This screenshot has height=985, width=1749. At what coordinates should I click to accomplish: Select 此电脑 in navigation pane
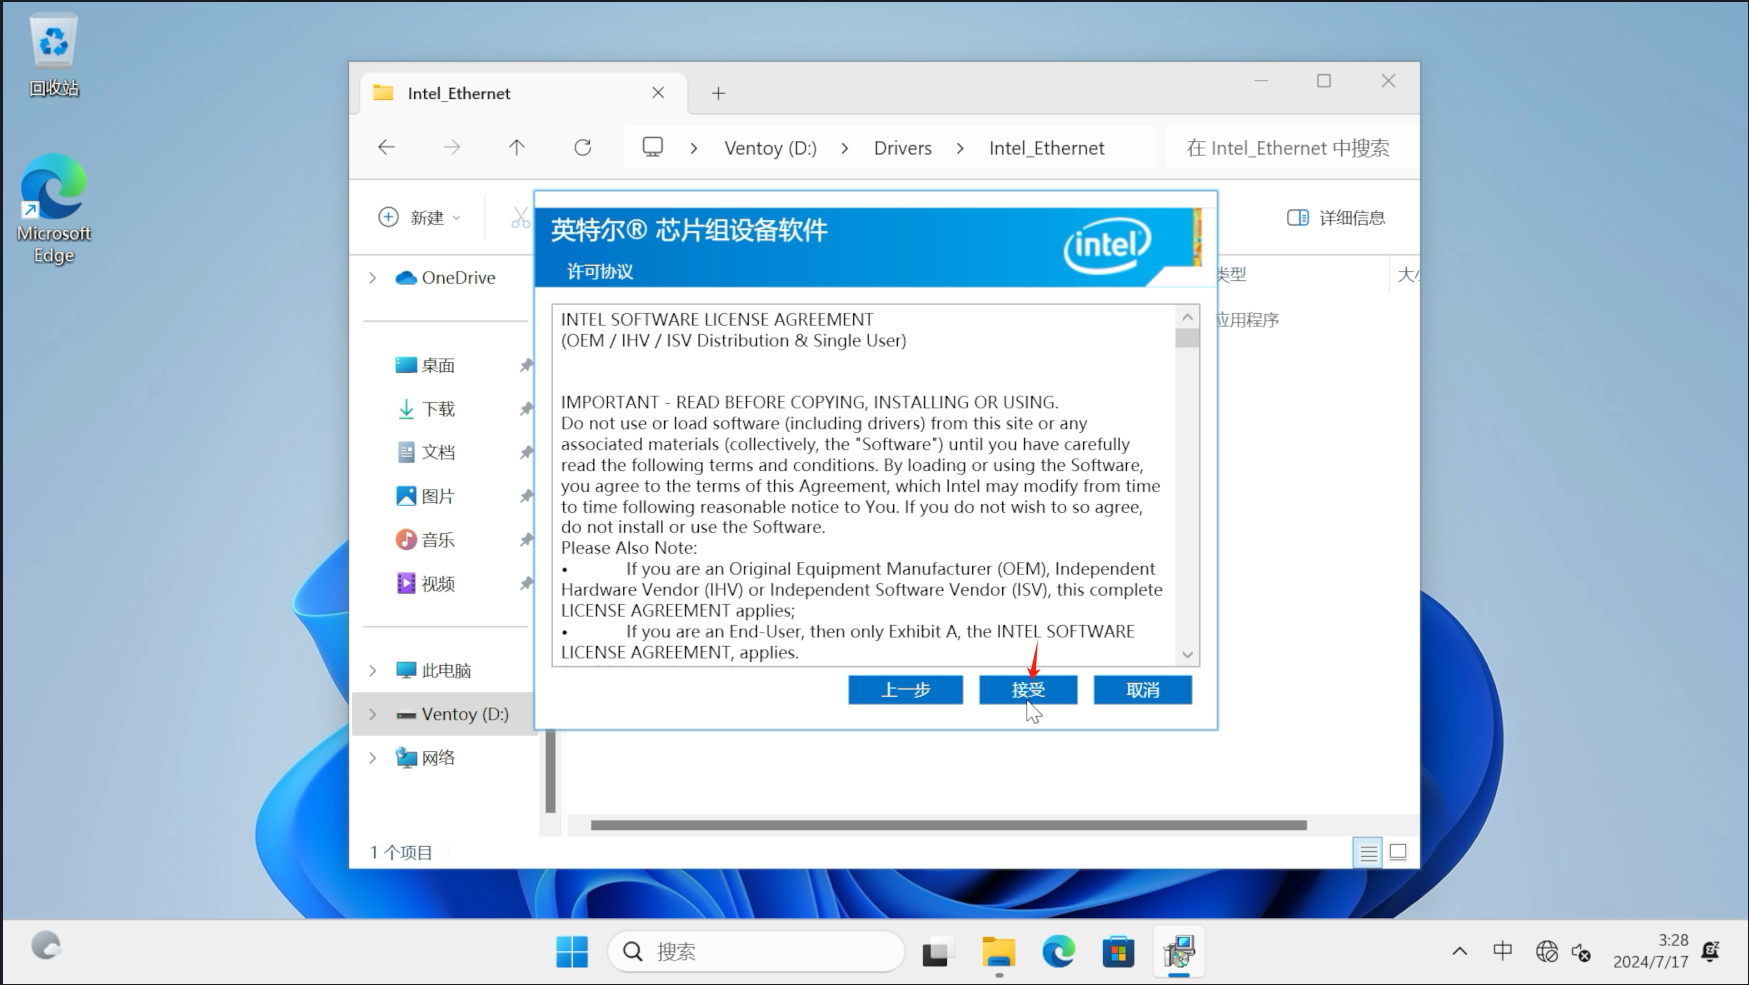click(x=434, y=671)
